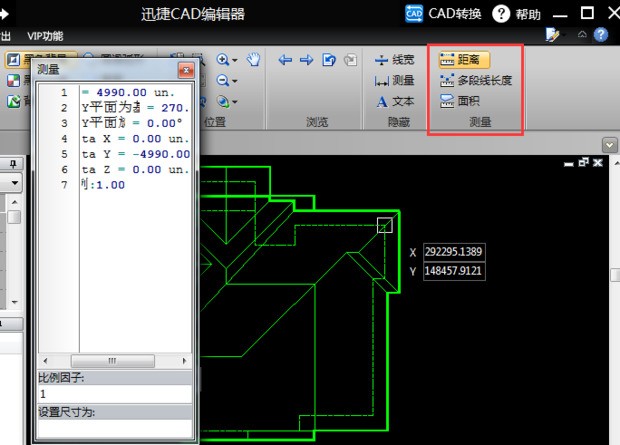
Task: Click the 比例因子 scale factor input field
Action: click(x=115, y=394)
